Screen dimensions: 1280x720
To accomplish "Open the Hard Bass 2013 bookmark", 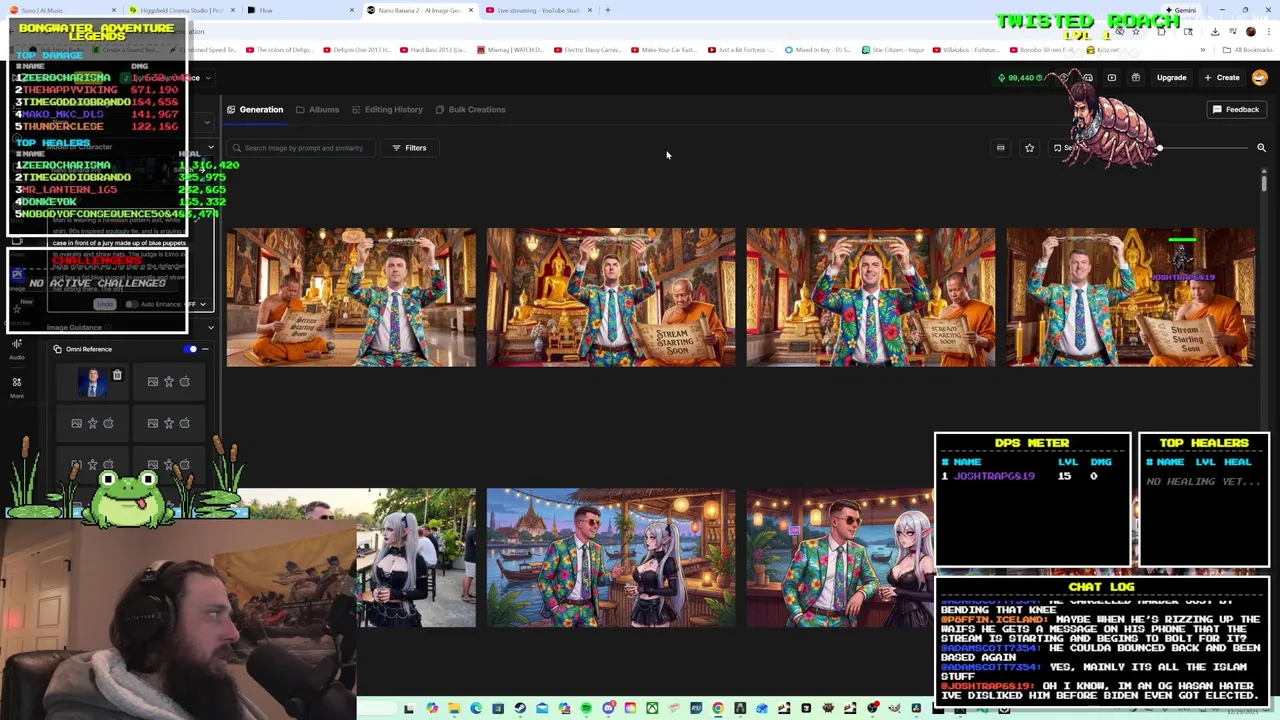I will (433, 49).
